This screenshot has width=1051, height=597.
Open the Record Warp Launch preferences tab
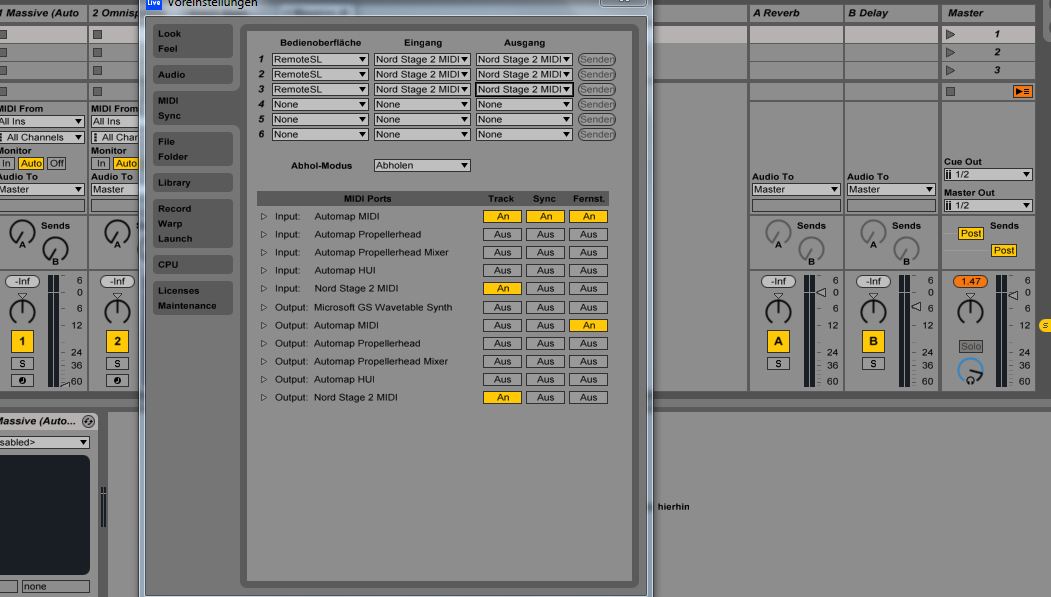(x=192, y=223)
